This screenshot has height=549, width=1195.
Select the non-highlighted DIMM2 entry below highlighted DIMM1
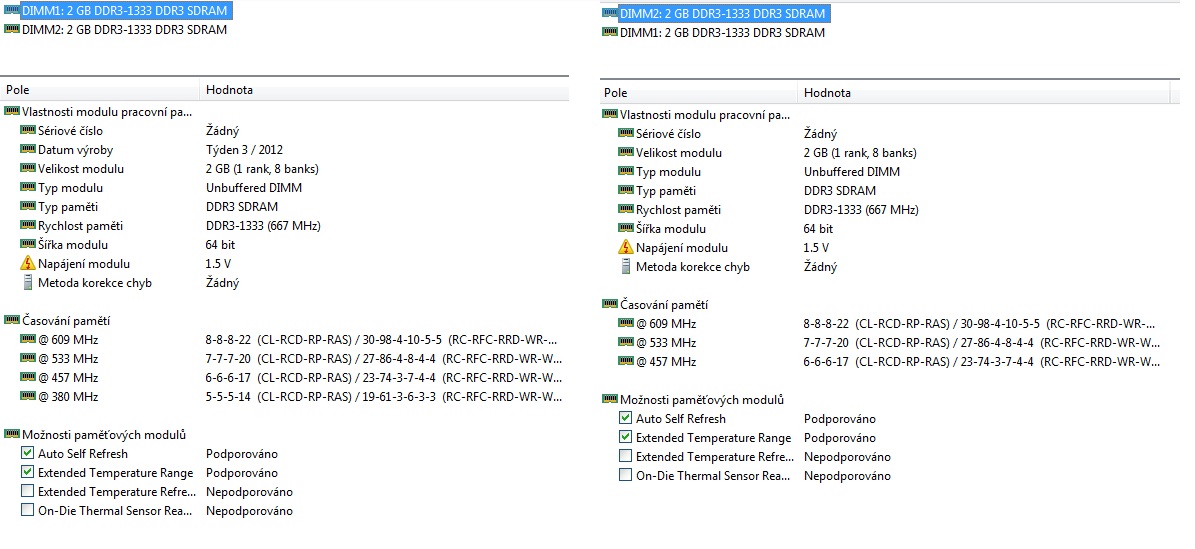click(x=124, y=30)
